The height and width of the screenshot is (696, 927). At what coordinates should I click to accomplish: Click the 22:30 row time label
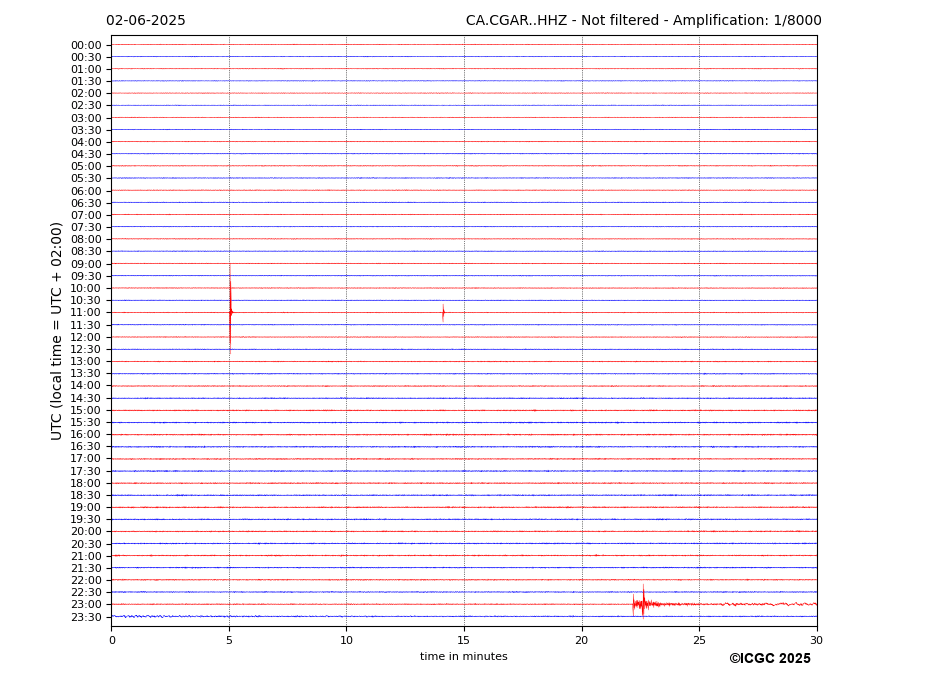[x=86, y=593]
